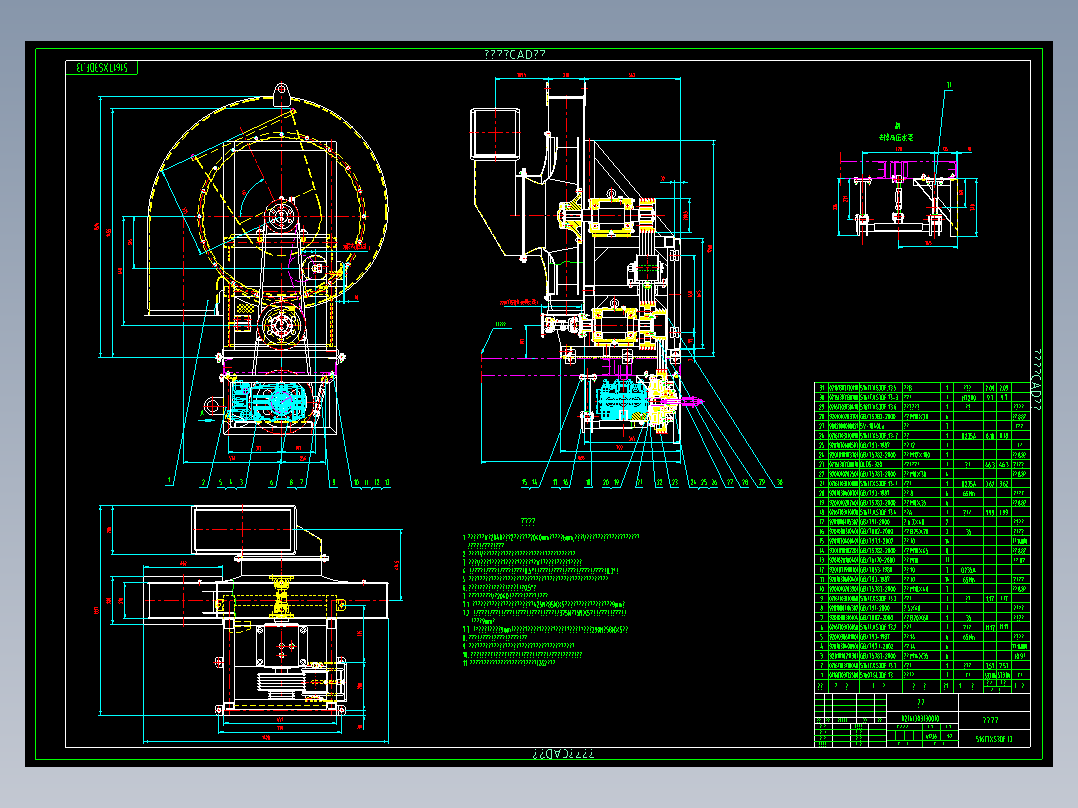
Task: Select the mirrored drawing-number label box
Action: [102, 67]
